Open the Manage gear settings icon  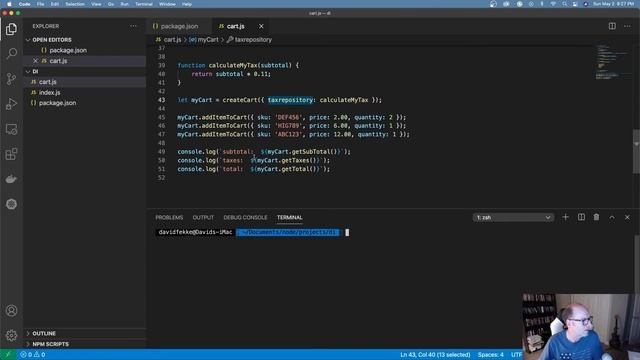click(11, 336)
